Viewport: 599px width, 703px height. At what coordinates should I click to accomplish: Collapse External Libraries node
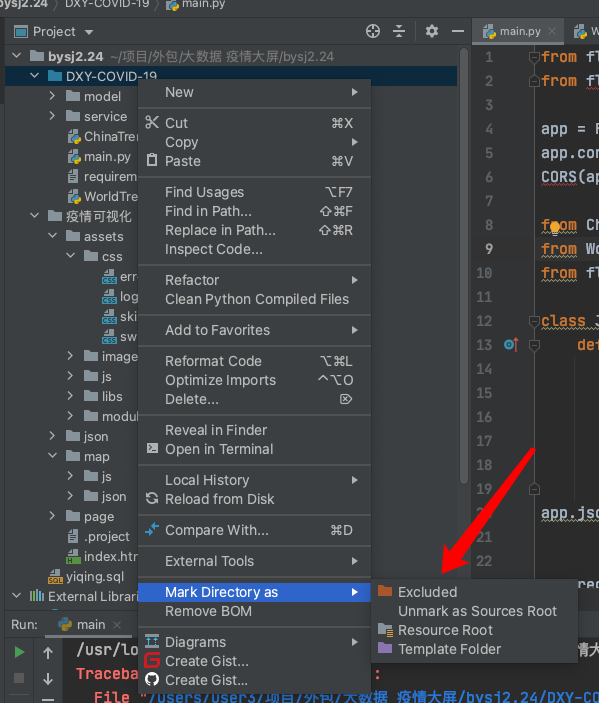(17, 596)
